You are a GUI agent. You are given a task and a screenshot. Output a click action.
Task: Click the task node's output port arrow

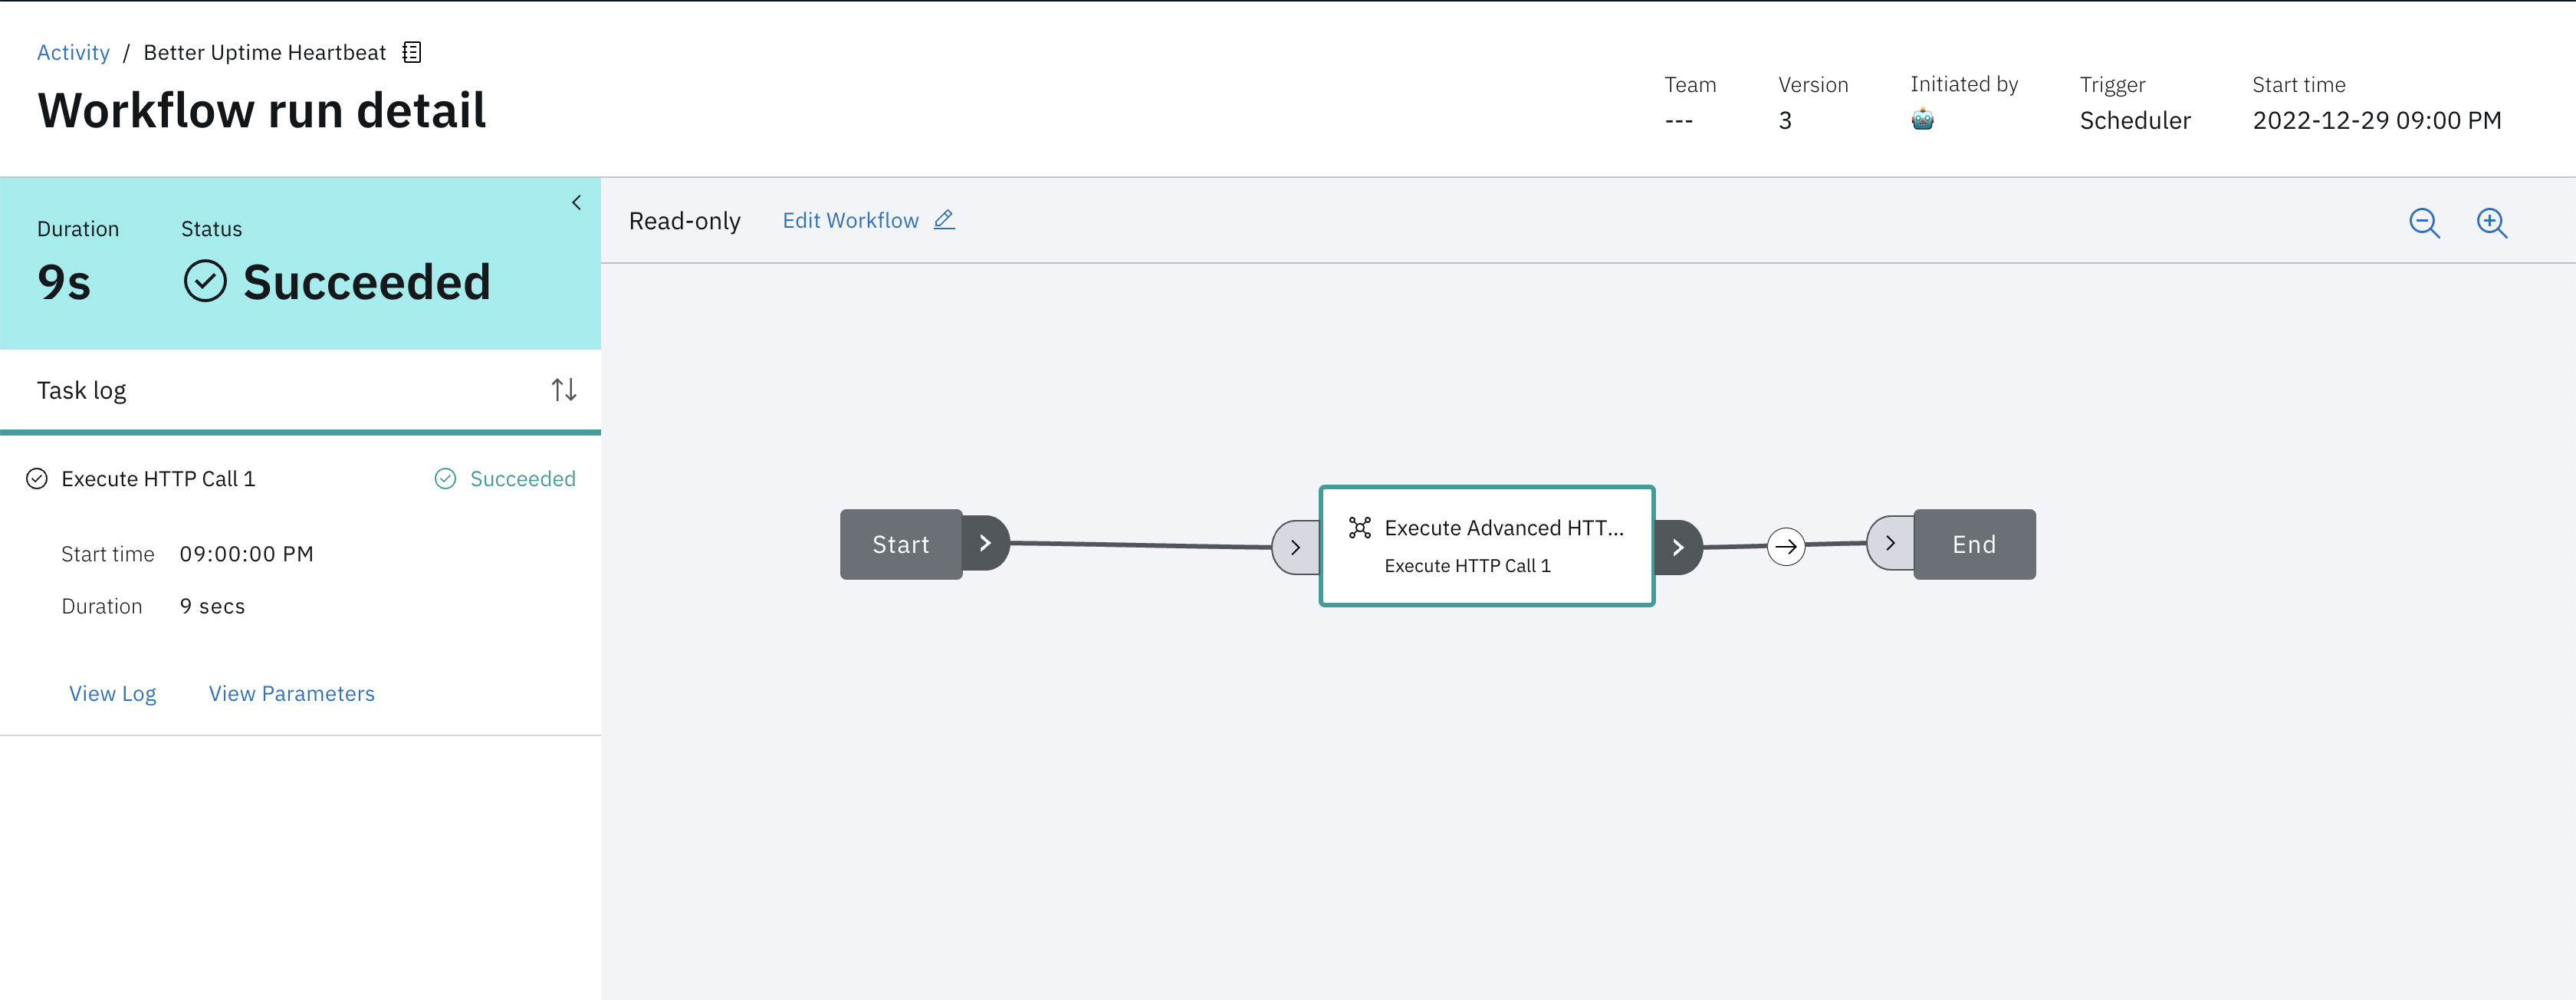click(x=1678, y=547)
